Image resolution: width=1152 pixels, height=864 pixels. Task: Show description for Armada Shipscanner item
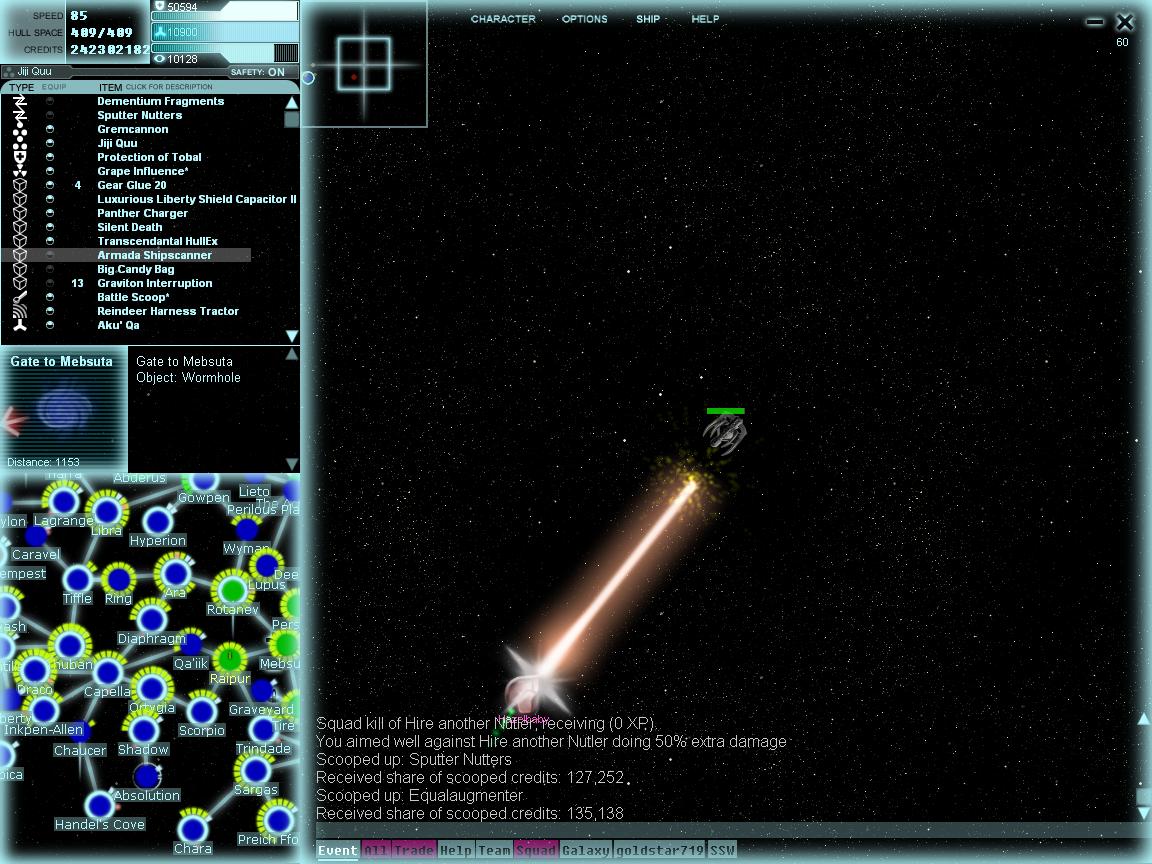pos(154,255)
